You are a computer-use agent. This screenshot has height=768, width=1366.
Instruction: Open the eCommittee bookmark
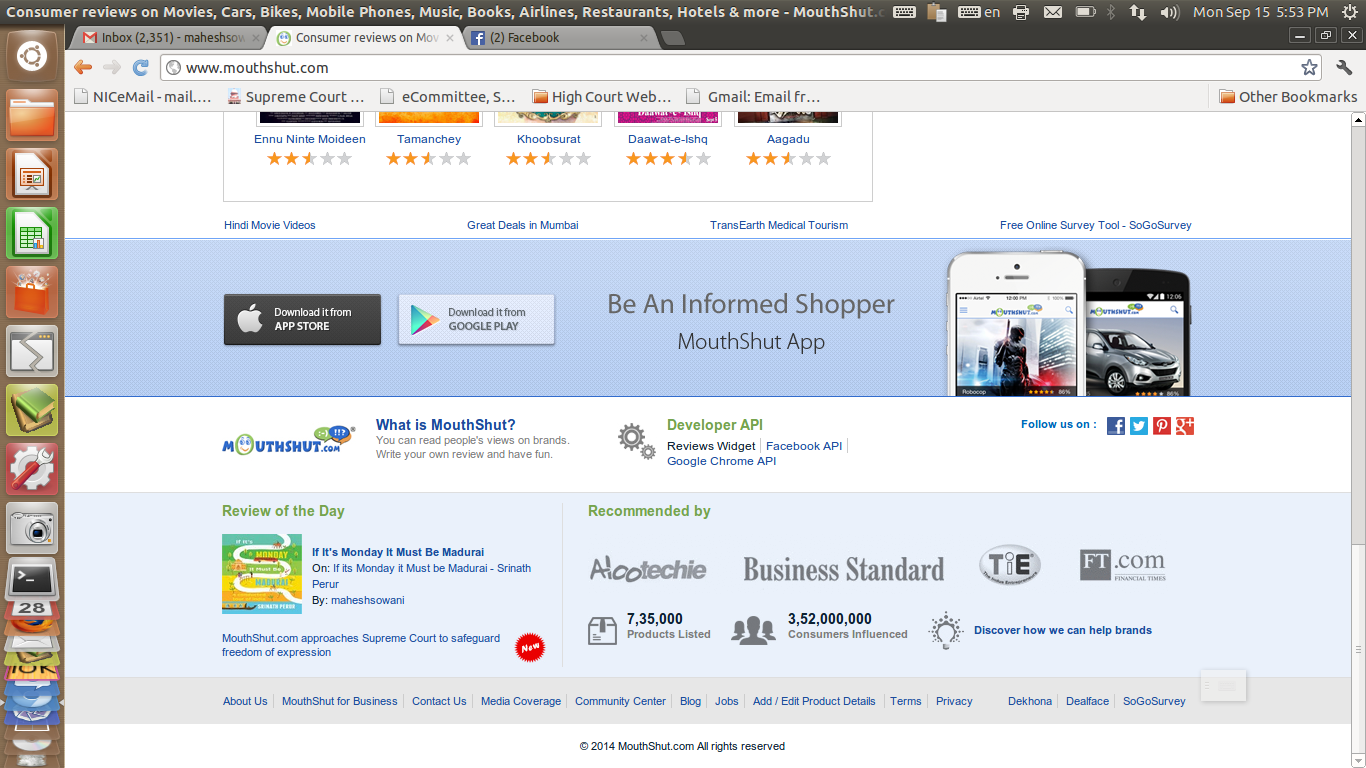448,97
